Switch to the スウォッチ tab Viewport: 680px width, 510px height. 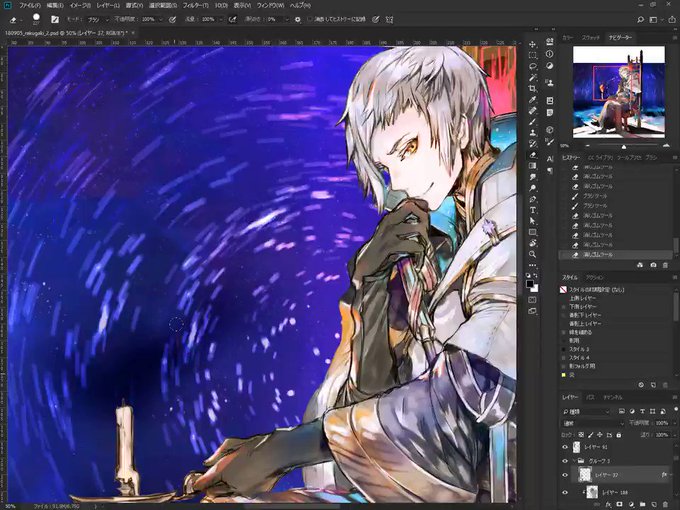[590, 38]
